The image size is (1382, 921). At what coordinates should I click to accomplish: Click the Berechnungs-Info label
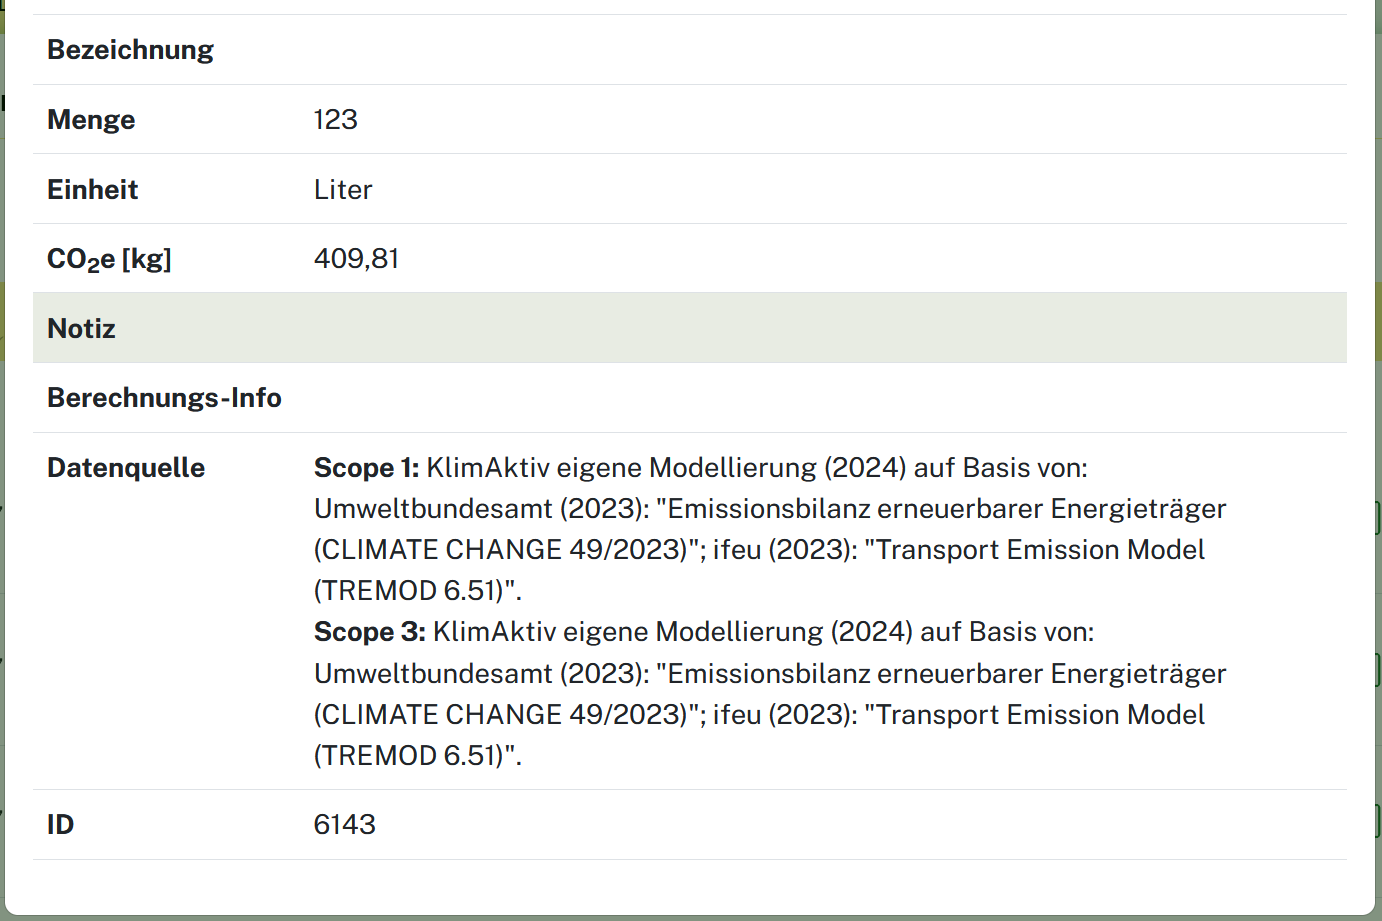[x=164, y=398]
